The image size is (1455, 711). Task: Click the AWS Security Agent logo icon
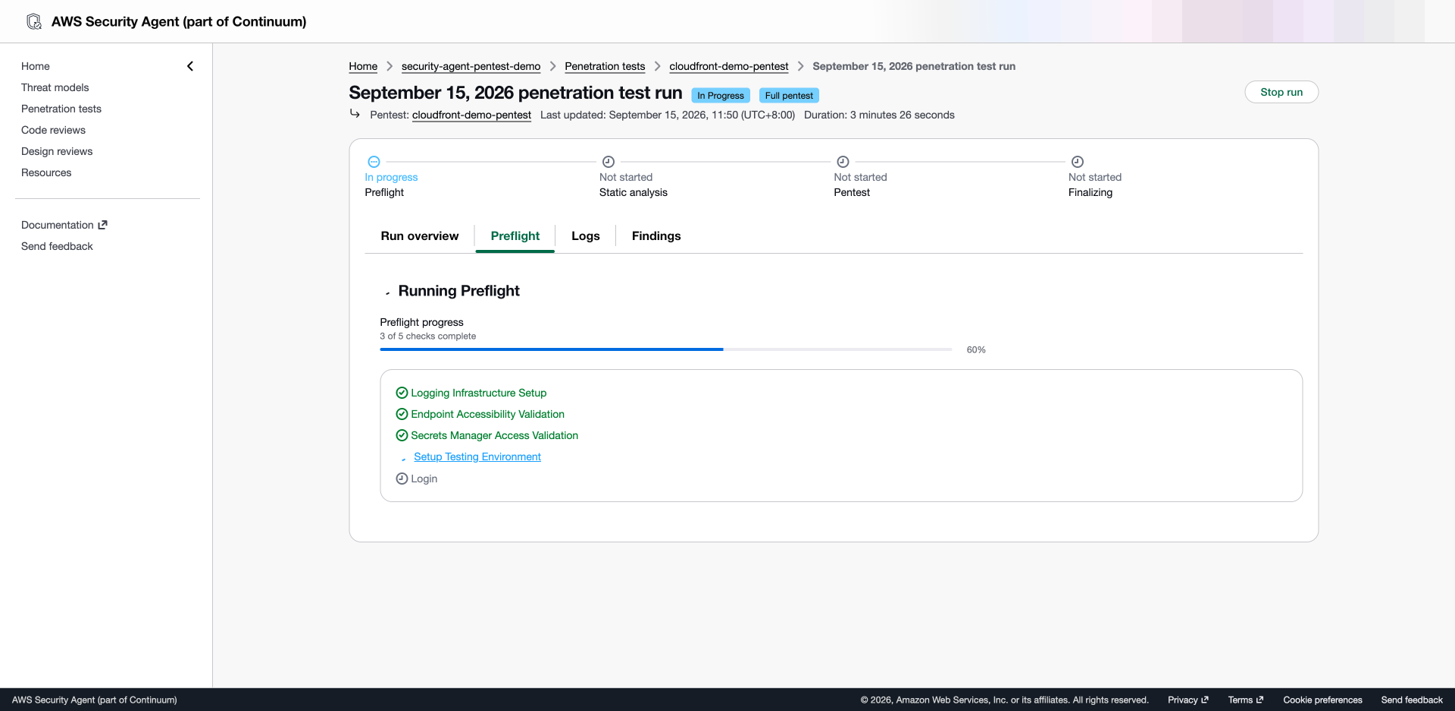(x=34, y=21)
